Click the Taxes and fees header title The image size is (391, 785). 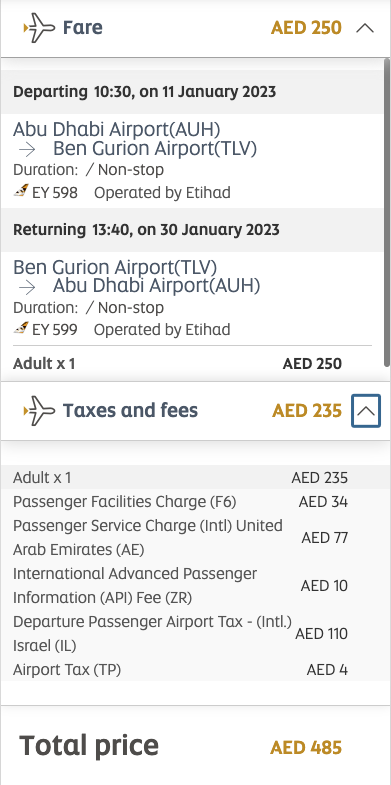(x=130, y=411)
